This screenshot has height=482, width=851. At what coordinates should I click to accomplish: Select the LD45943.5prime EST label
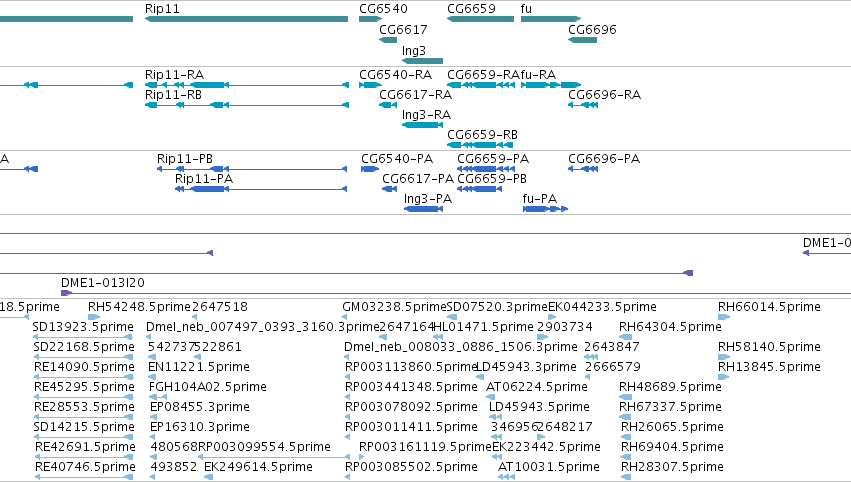(x=539, y=407)
